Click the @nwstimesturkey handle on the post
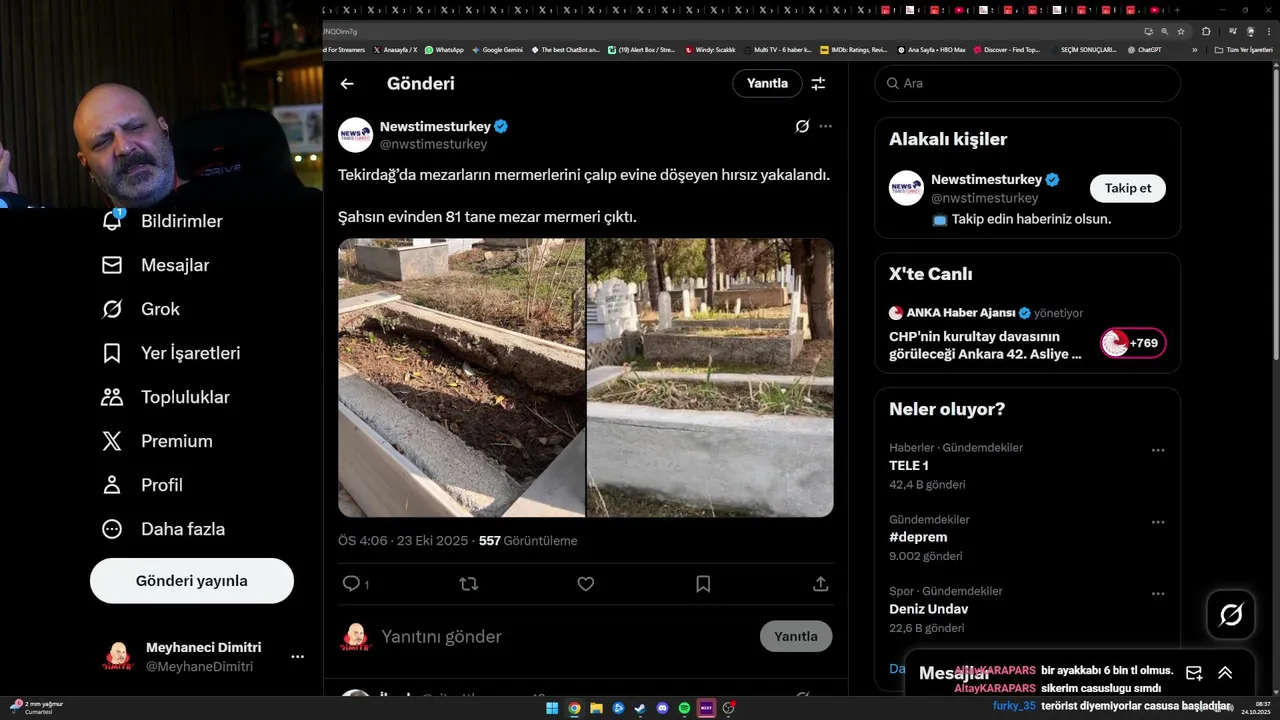The image size is (1280, 720). (x=433, y=144)
